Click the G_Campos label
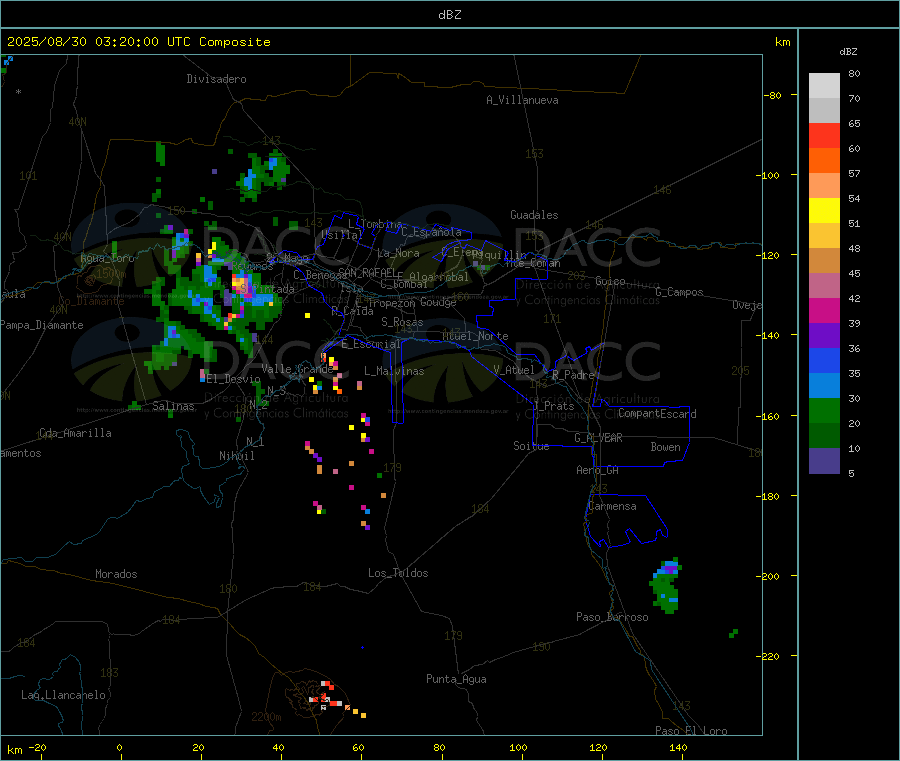Screen dimensions: 900x761 (x=679, y=292)
